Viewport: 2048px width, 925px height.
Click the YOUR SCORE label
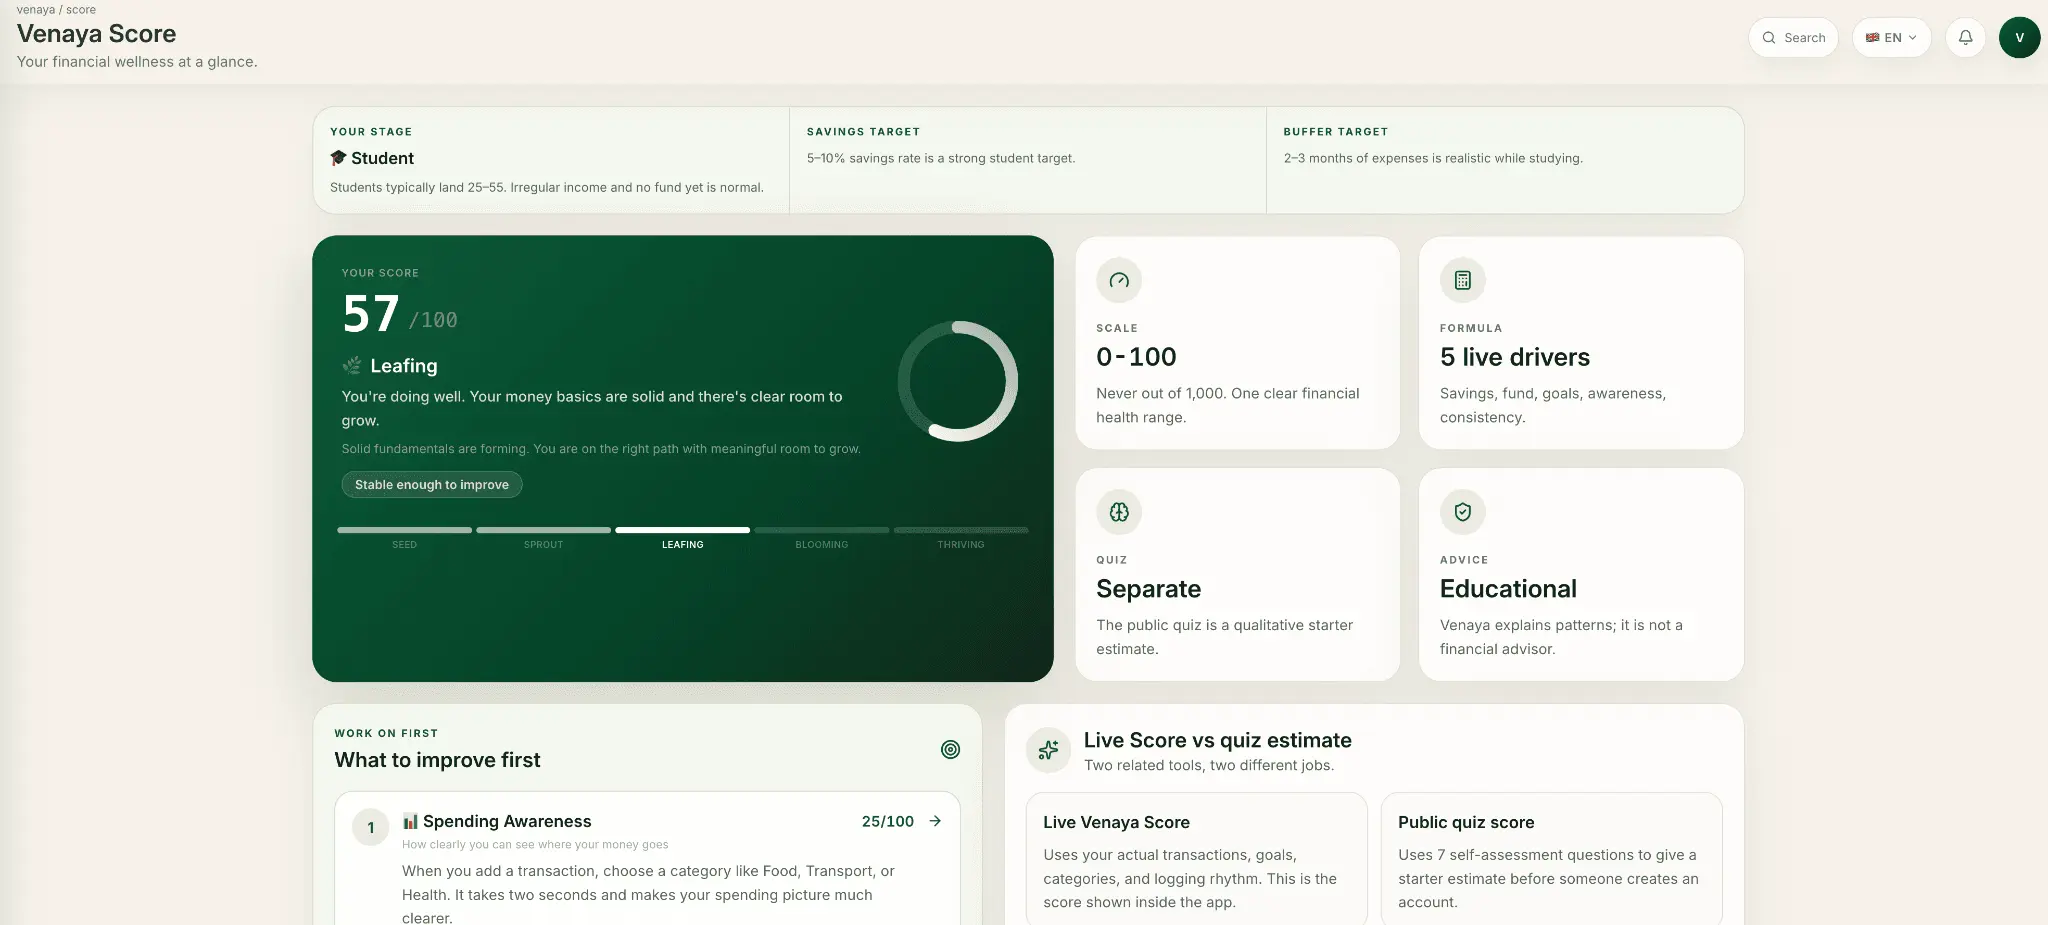380,273
